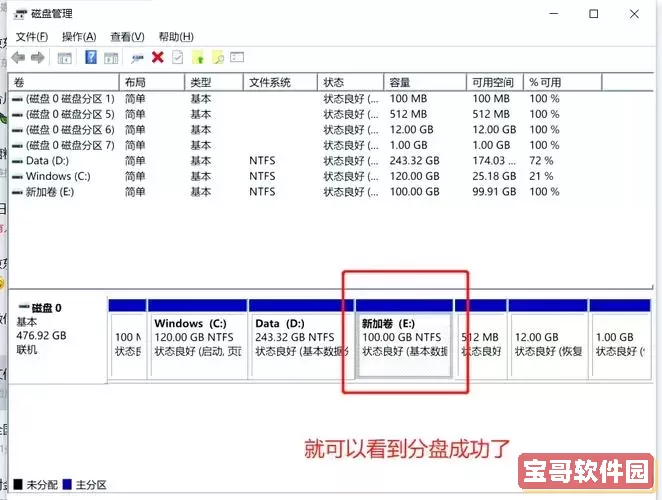Select the 新加卷 (E:) partition block in disk map
The image size is (662, 500).
[404, 338]
